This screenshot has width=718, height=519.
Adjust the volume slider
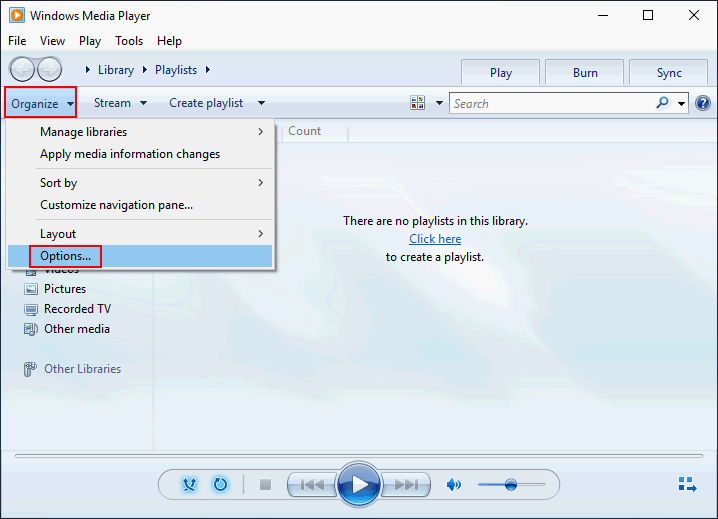511,484
